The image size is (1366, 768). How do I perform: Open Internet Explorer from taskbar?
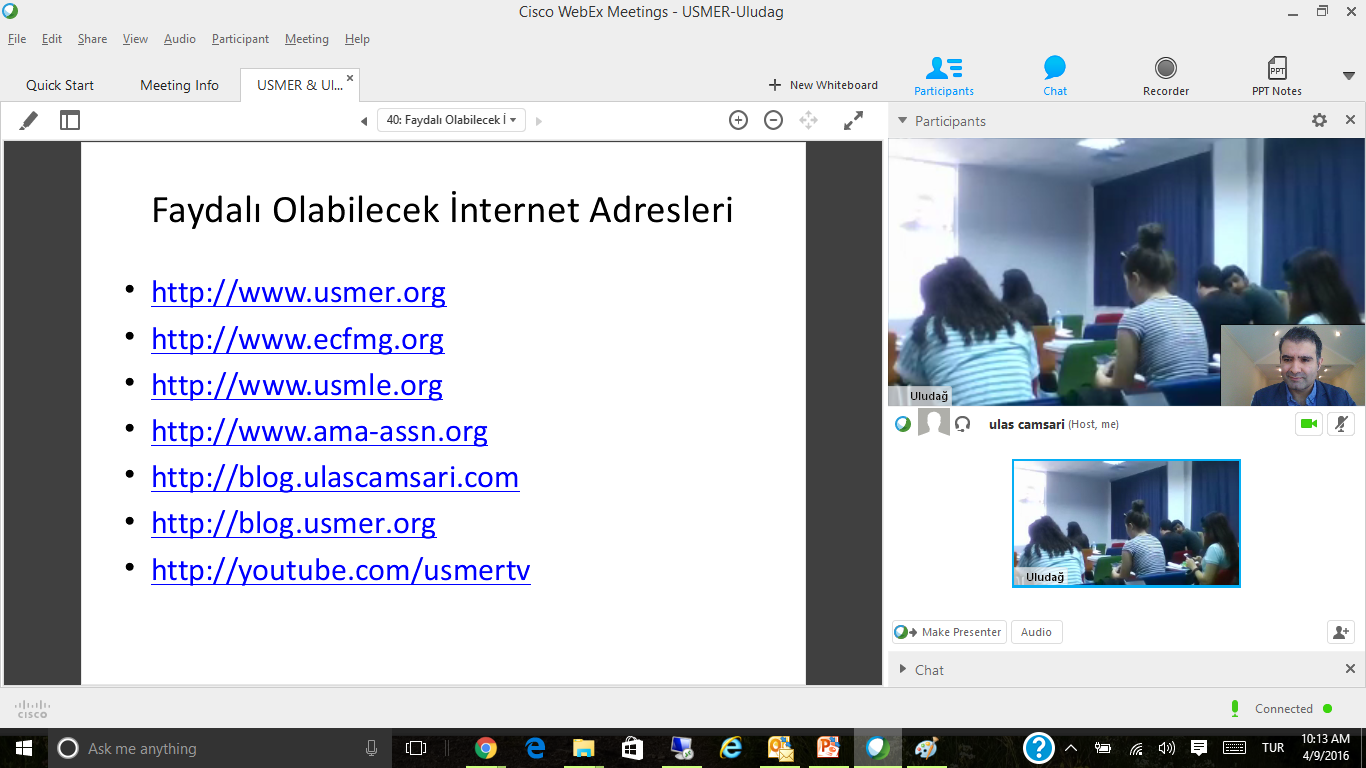click(x=731, y=748)
